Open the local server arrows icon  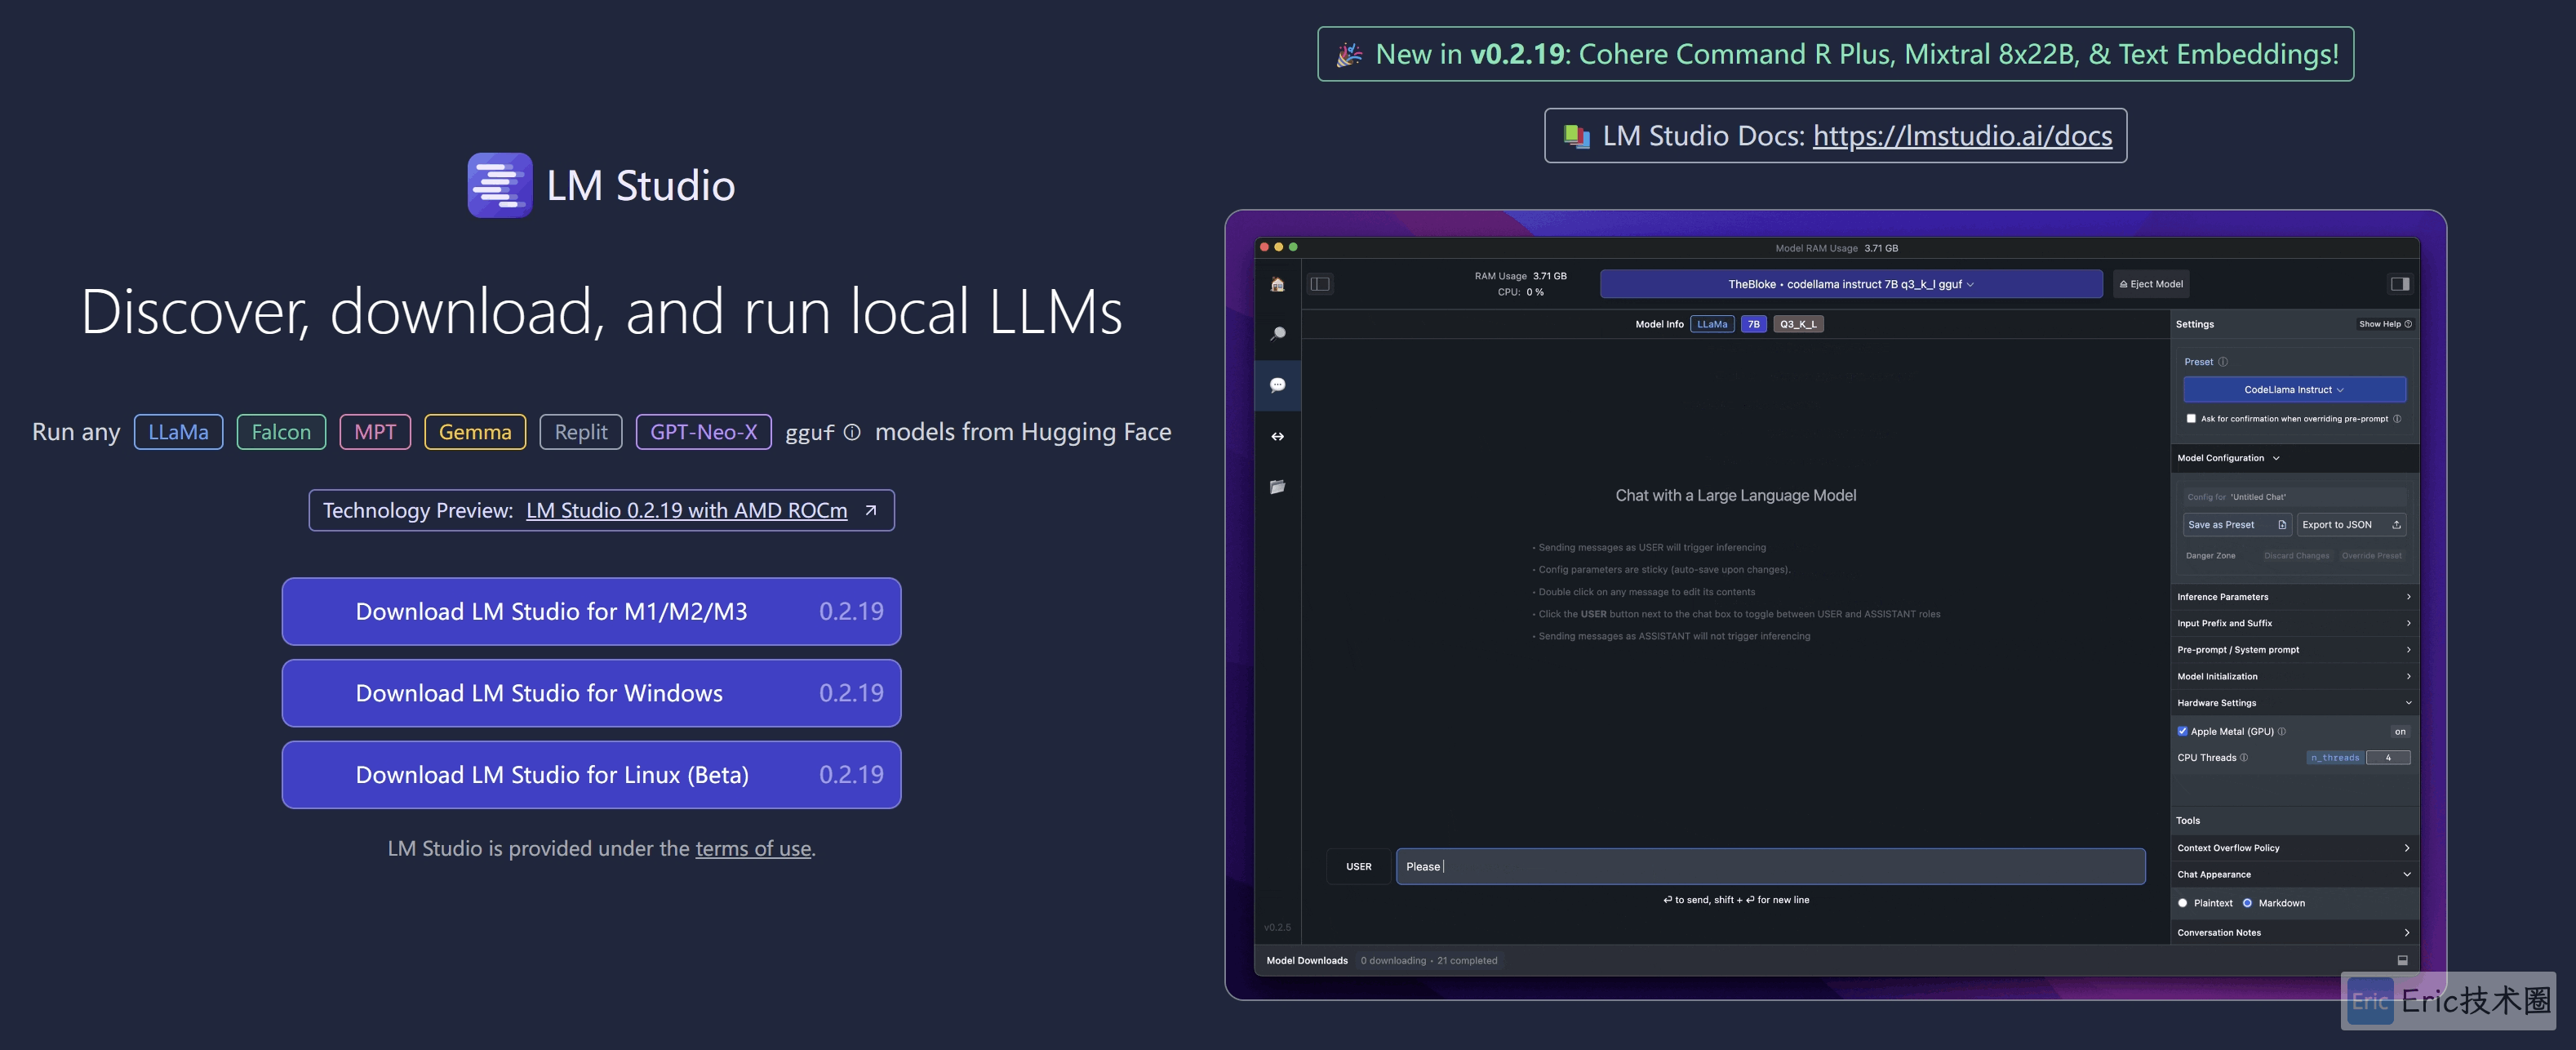point(1277,436)
